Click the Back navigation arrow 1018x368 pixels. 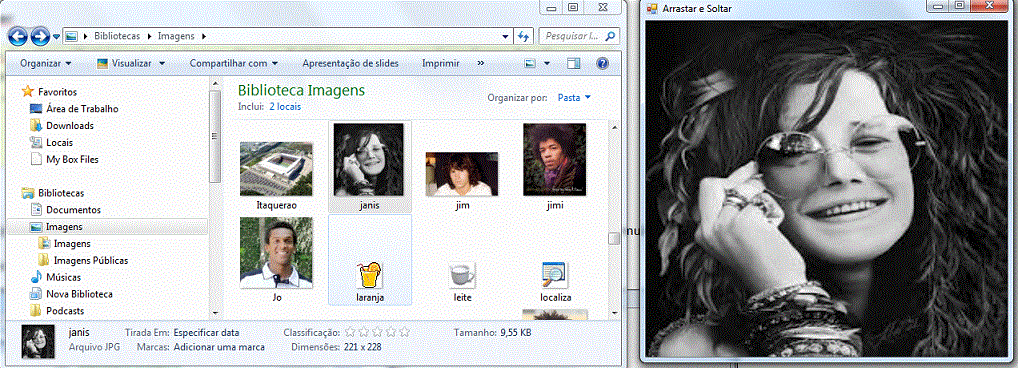coord(18,36)
